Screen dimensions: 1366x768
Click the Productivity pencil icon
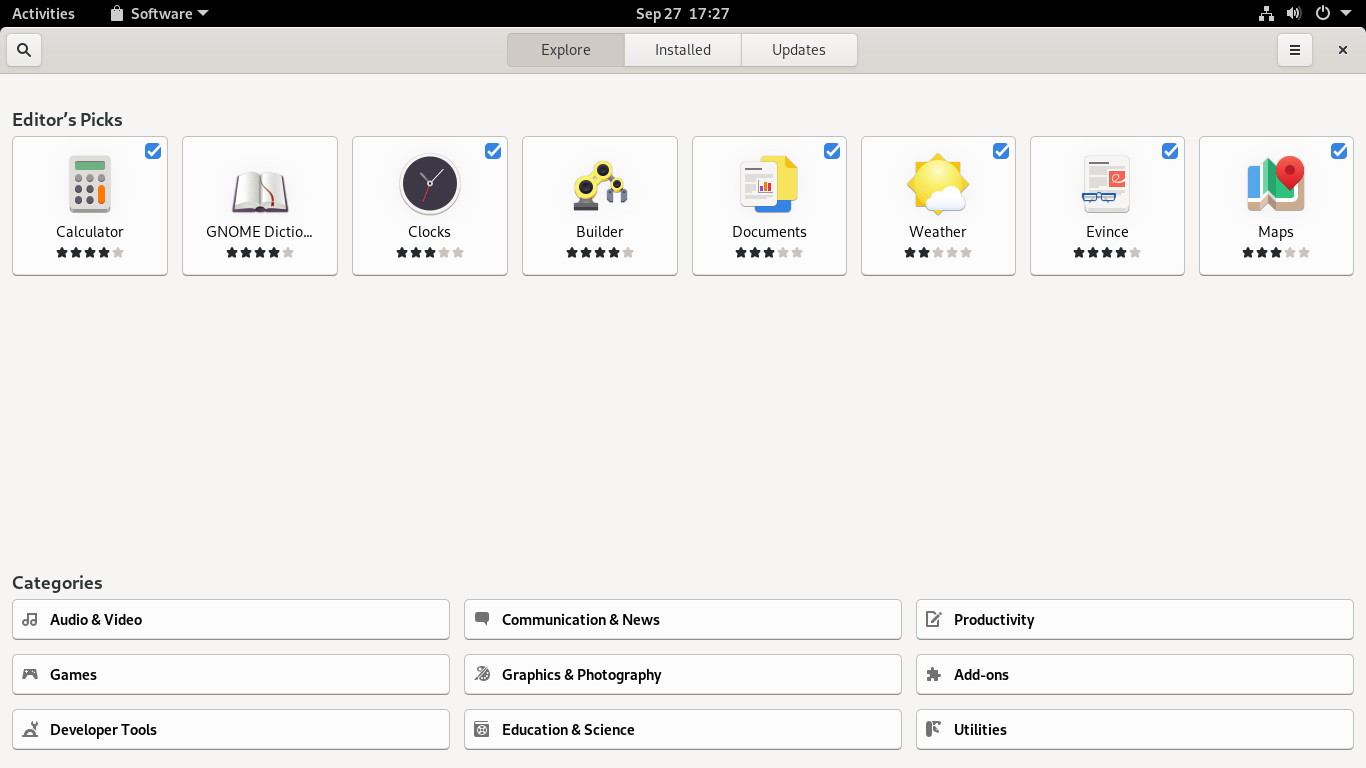(x=934, y=620)
